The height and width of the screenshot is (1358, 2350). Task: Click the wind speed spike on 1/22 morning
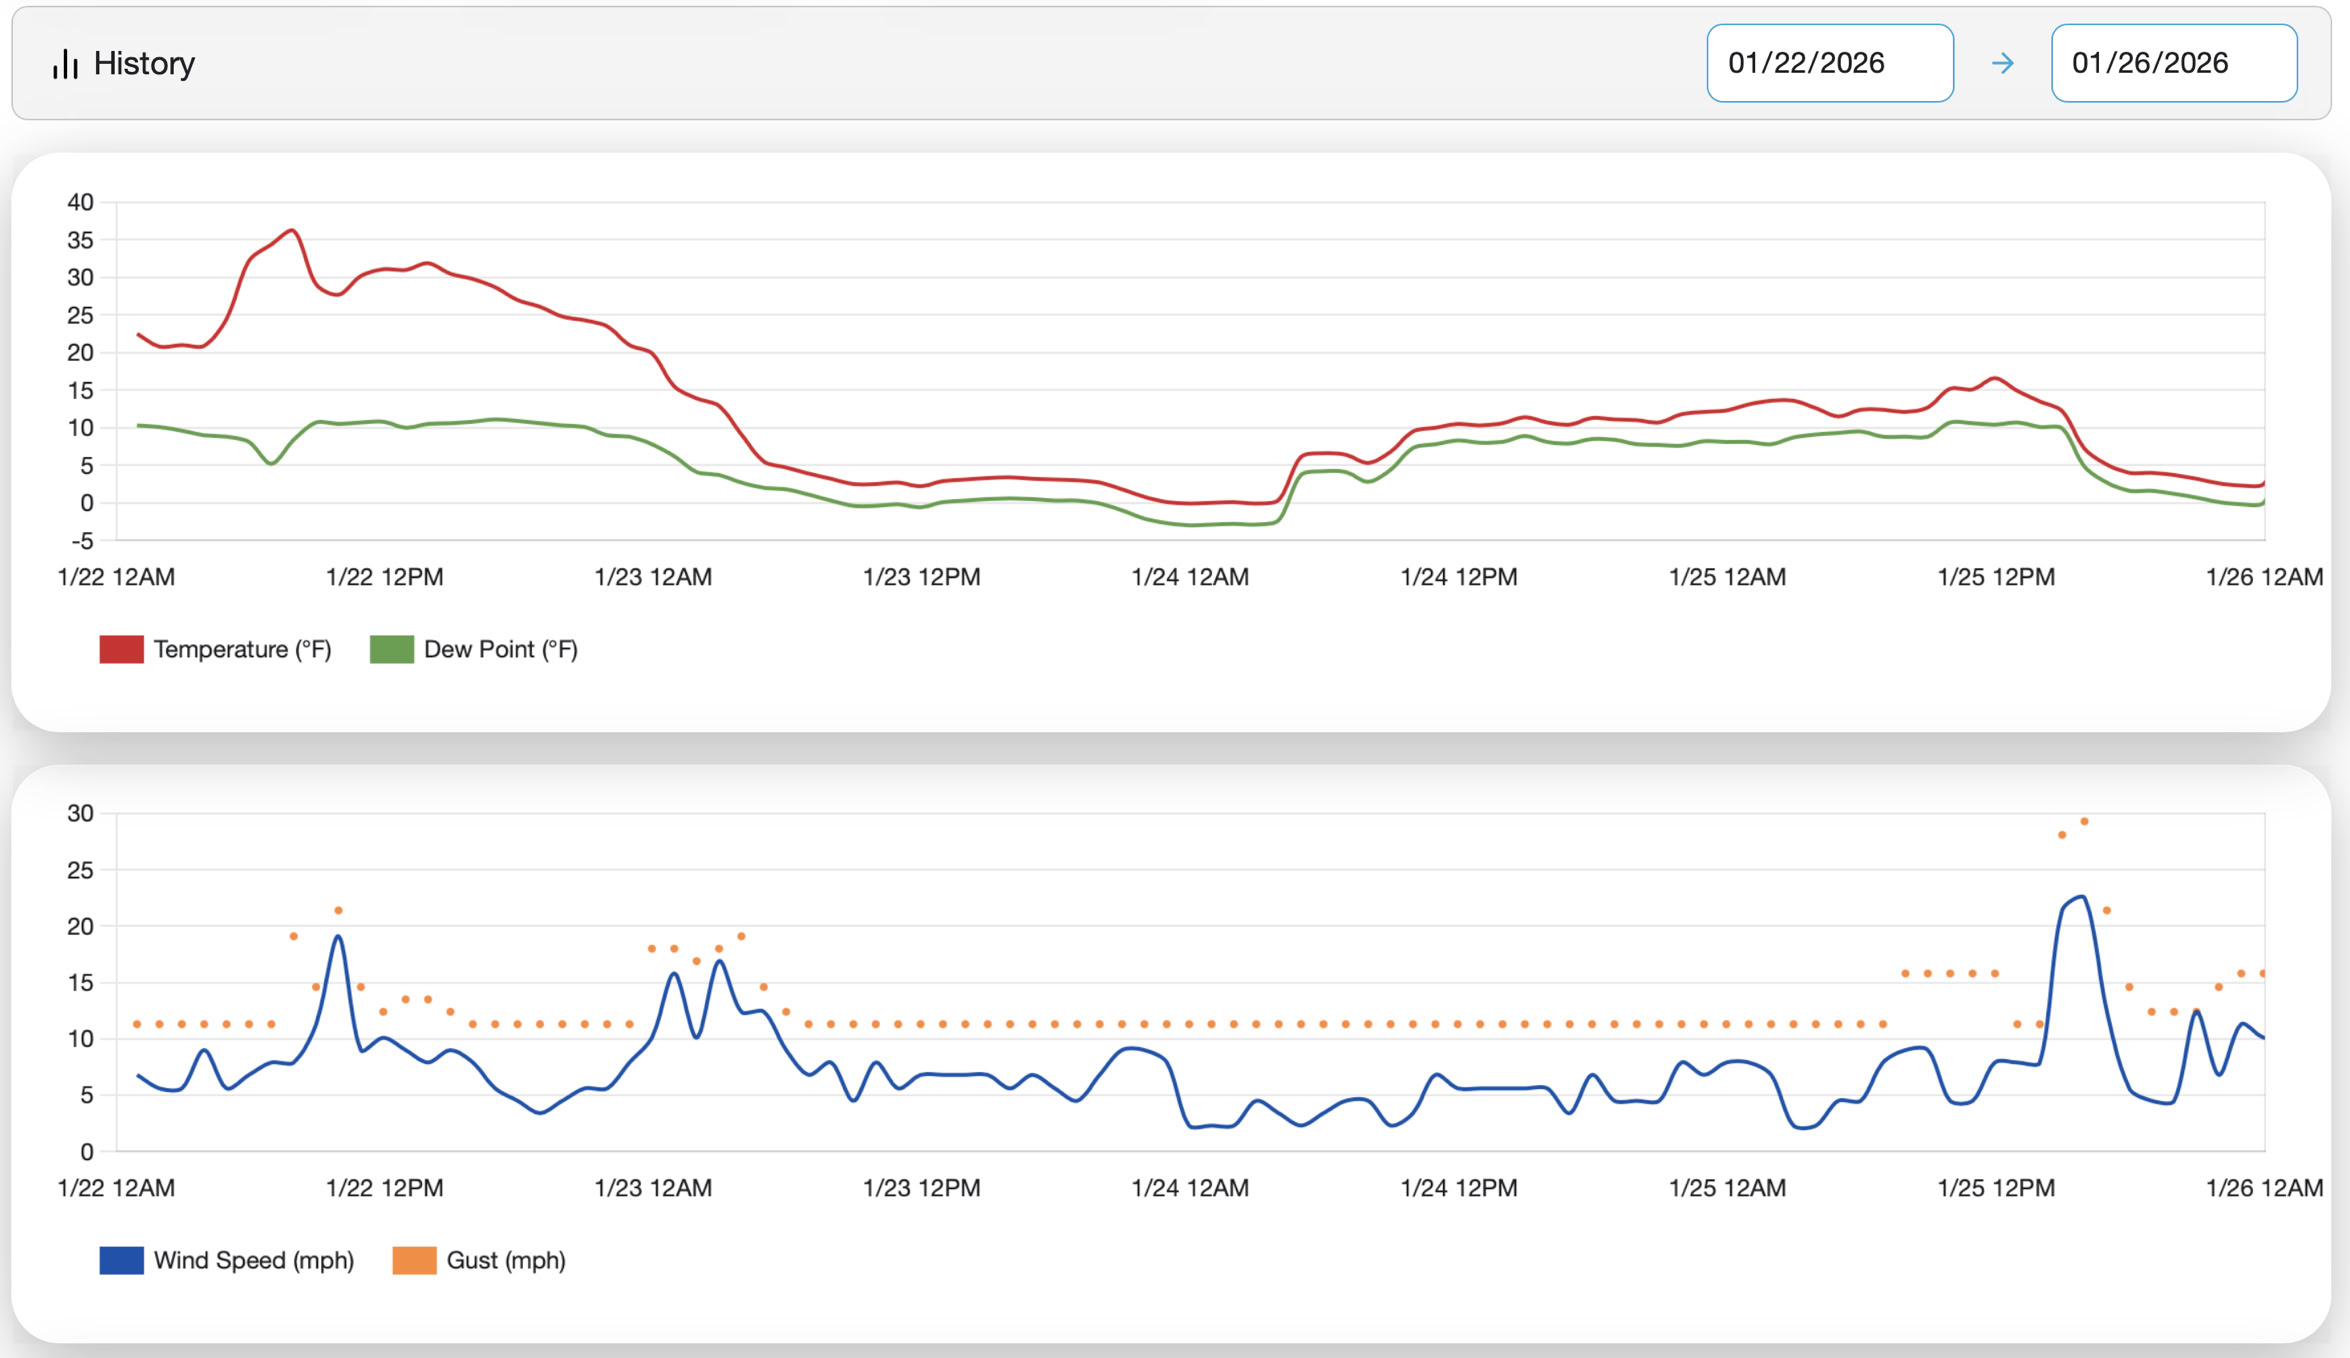tap(339, 937)
